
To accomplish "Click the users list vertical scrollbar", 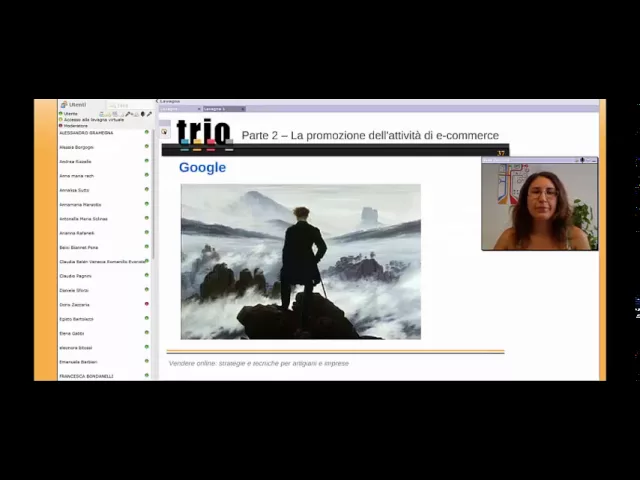I will click(153, 194).
